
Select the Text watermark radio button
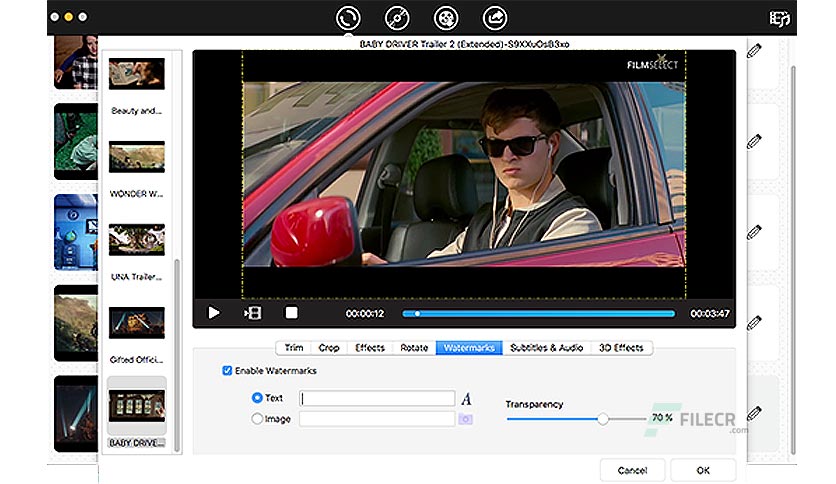tap(257, 398)
